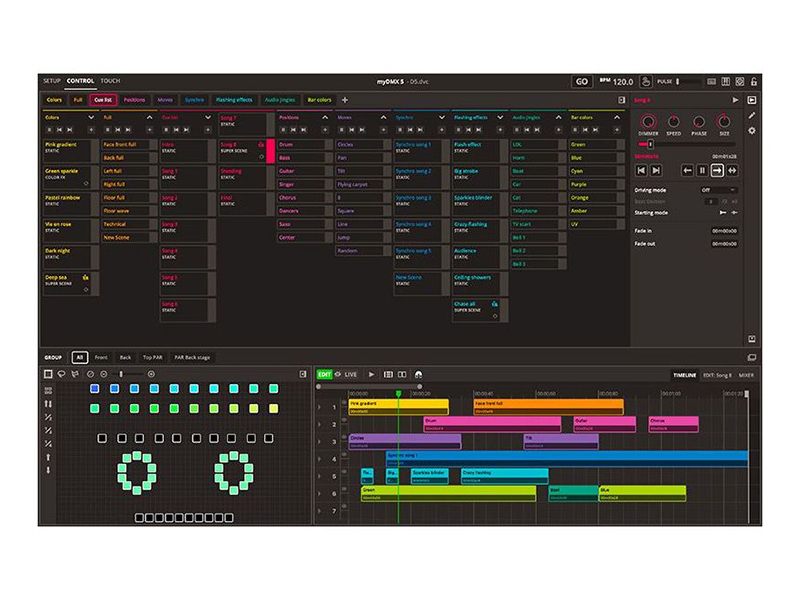Image resolution: width=800 pixels, height=600 pixels.
Task: Open the Driving mode dropdown set to Off
Action: 719,190
